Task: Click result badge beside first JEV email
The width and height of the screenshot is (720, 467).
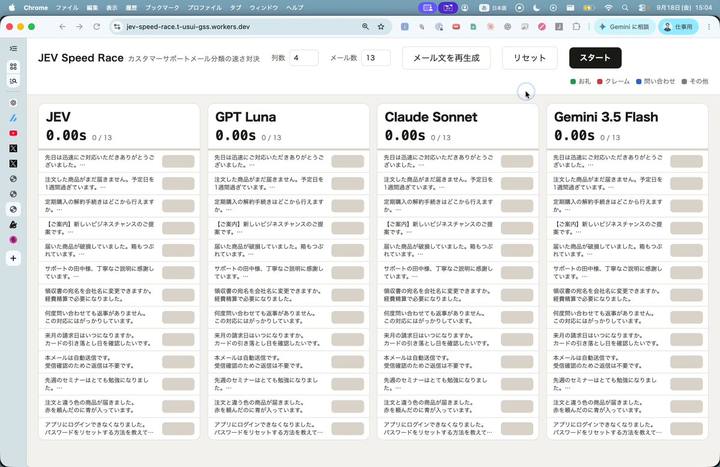Action: 178,161
